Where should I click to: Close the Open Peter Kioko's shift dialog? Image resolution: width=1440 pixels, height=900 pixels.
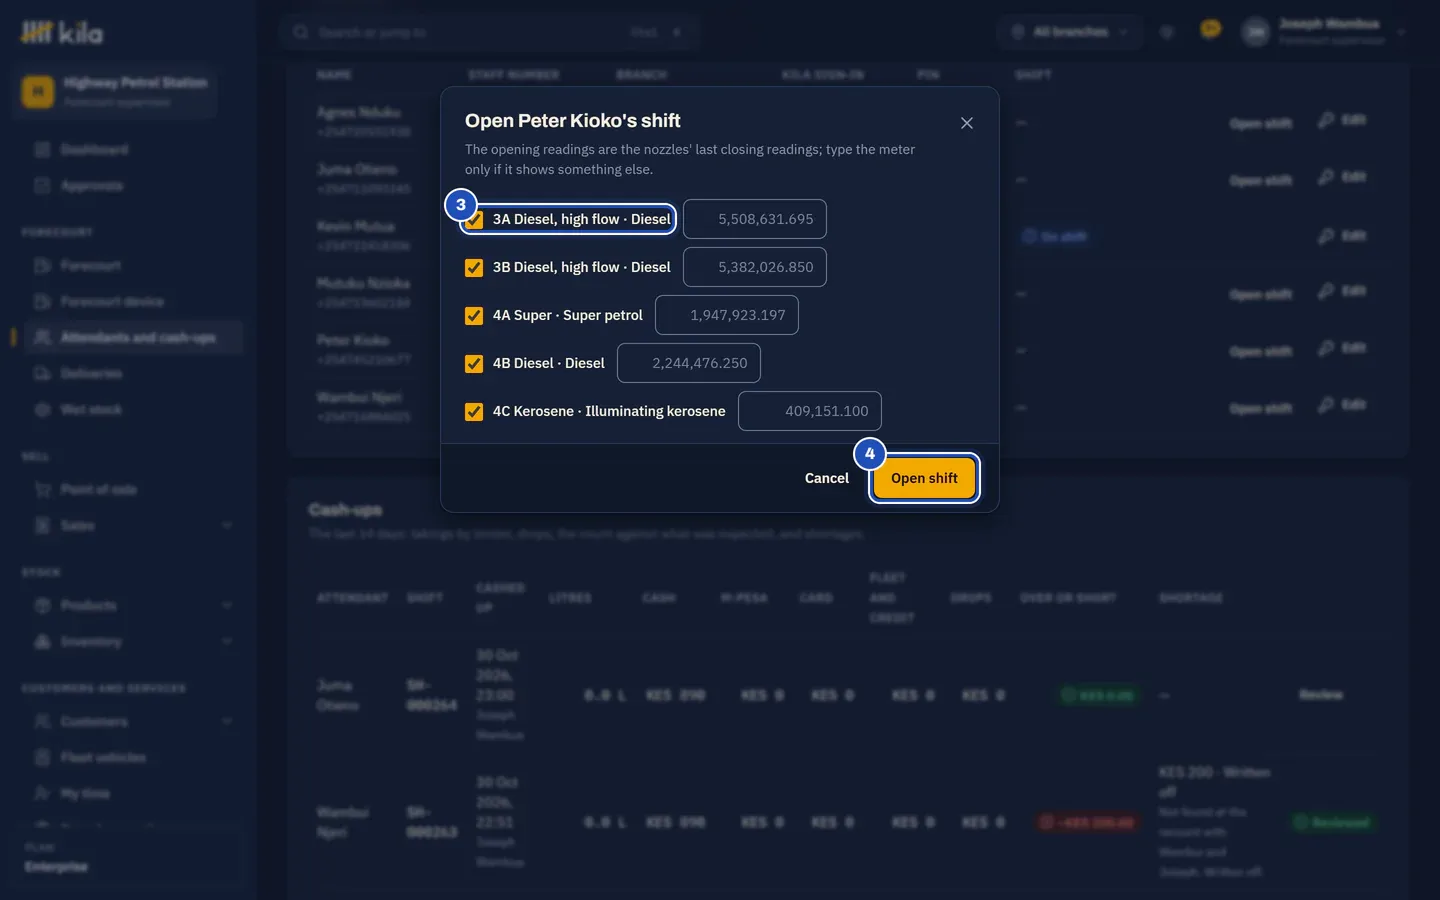[x=966, y=123]
